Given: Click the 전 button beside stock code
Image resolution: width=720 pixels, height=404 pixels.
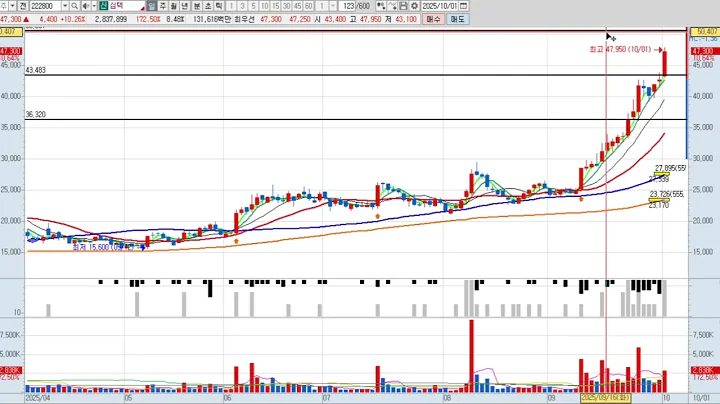Looking at the screenshot, I should point(22,6).
